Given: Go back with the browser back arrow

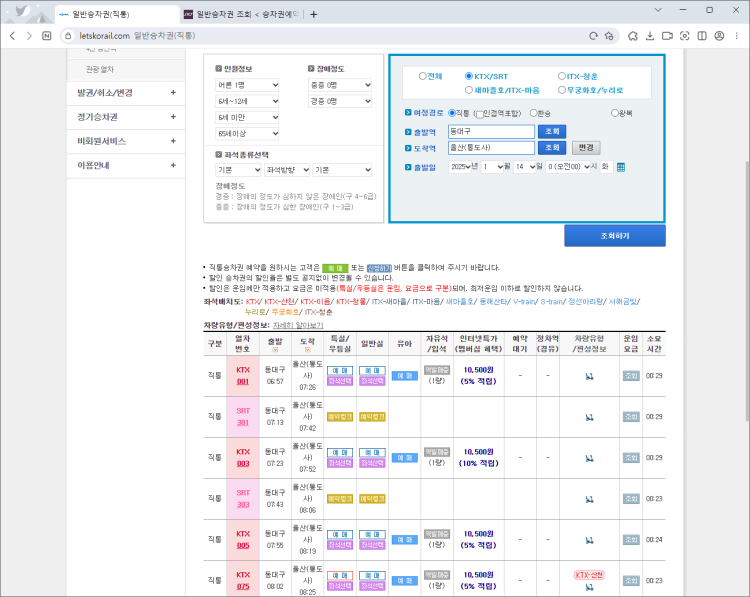Looking at the screenshot, I should point(12,36).
